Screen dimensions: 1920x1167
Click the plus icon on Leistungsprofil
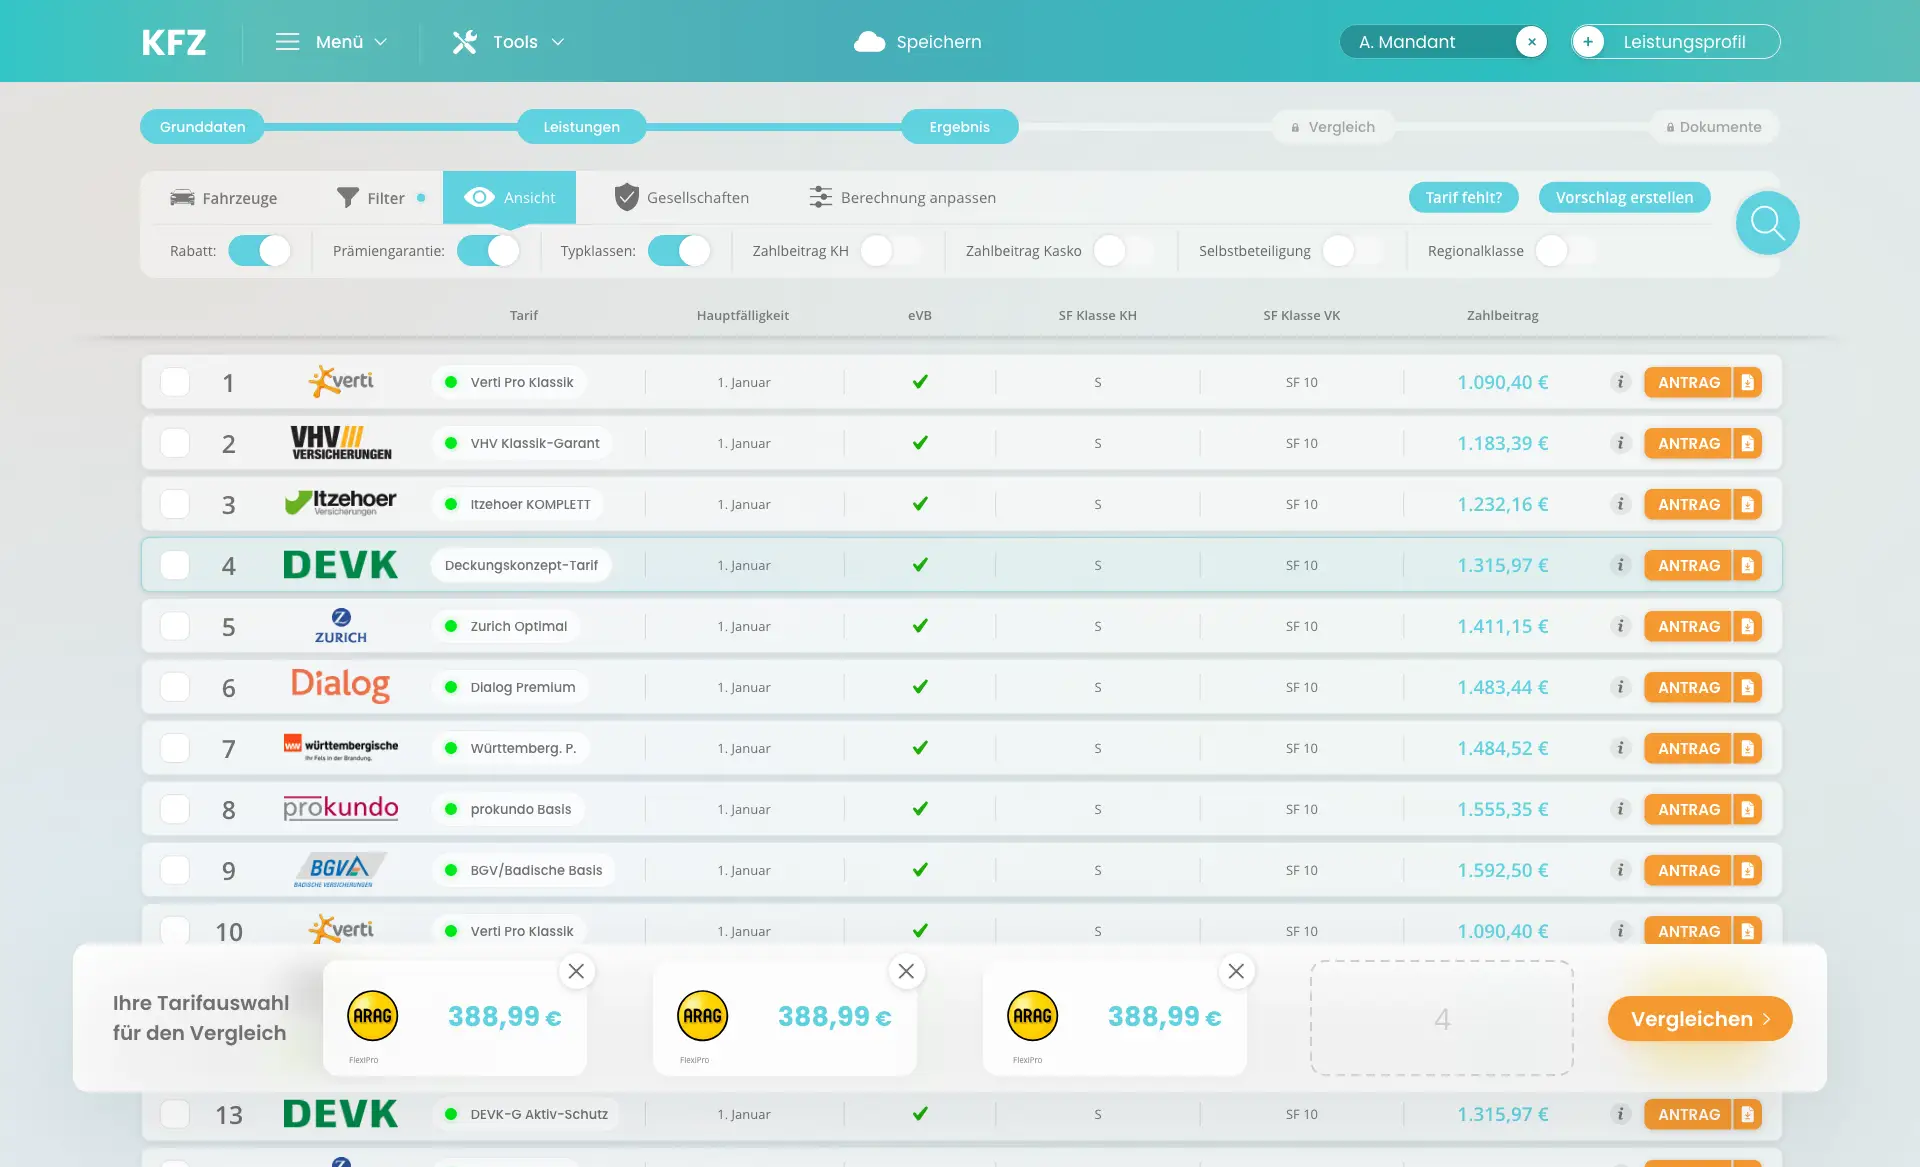point(1588,42)
